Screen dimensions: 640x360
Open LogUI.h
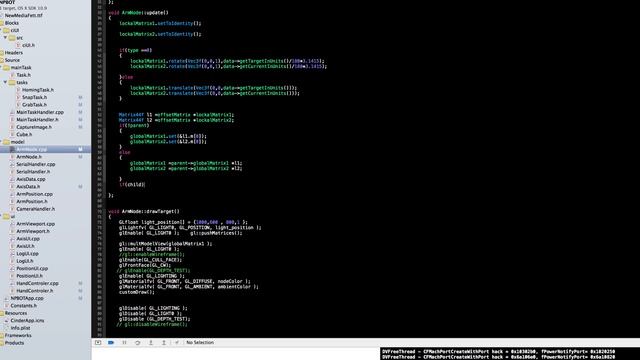[x=25, y=261]
